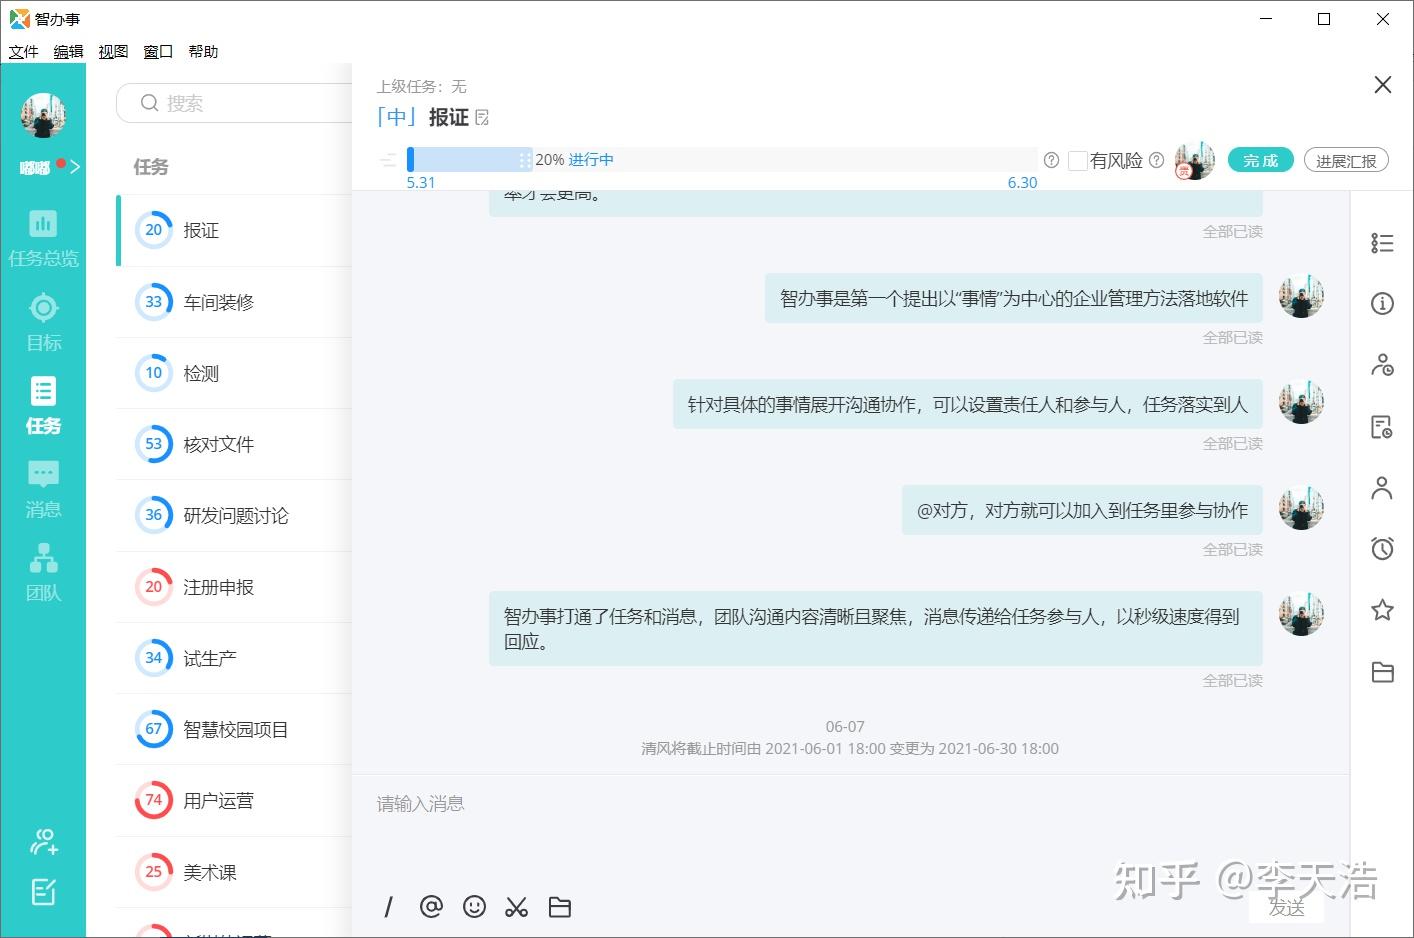Open the 美术课 task
The height and width of the screenshot is (938, 1414).
click(x=234, y=872)
